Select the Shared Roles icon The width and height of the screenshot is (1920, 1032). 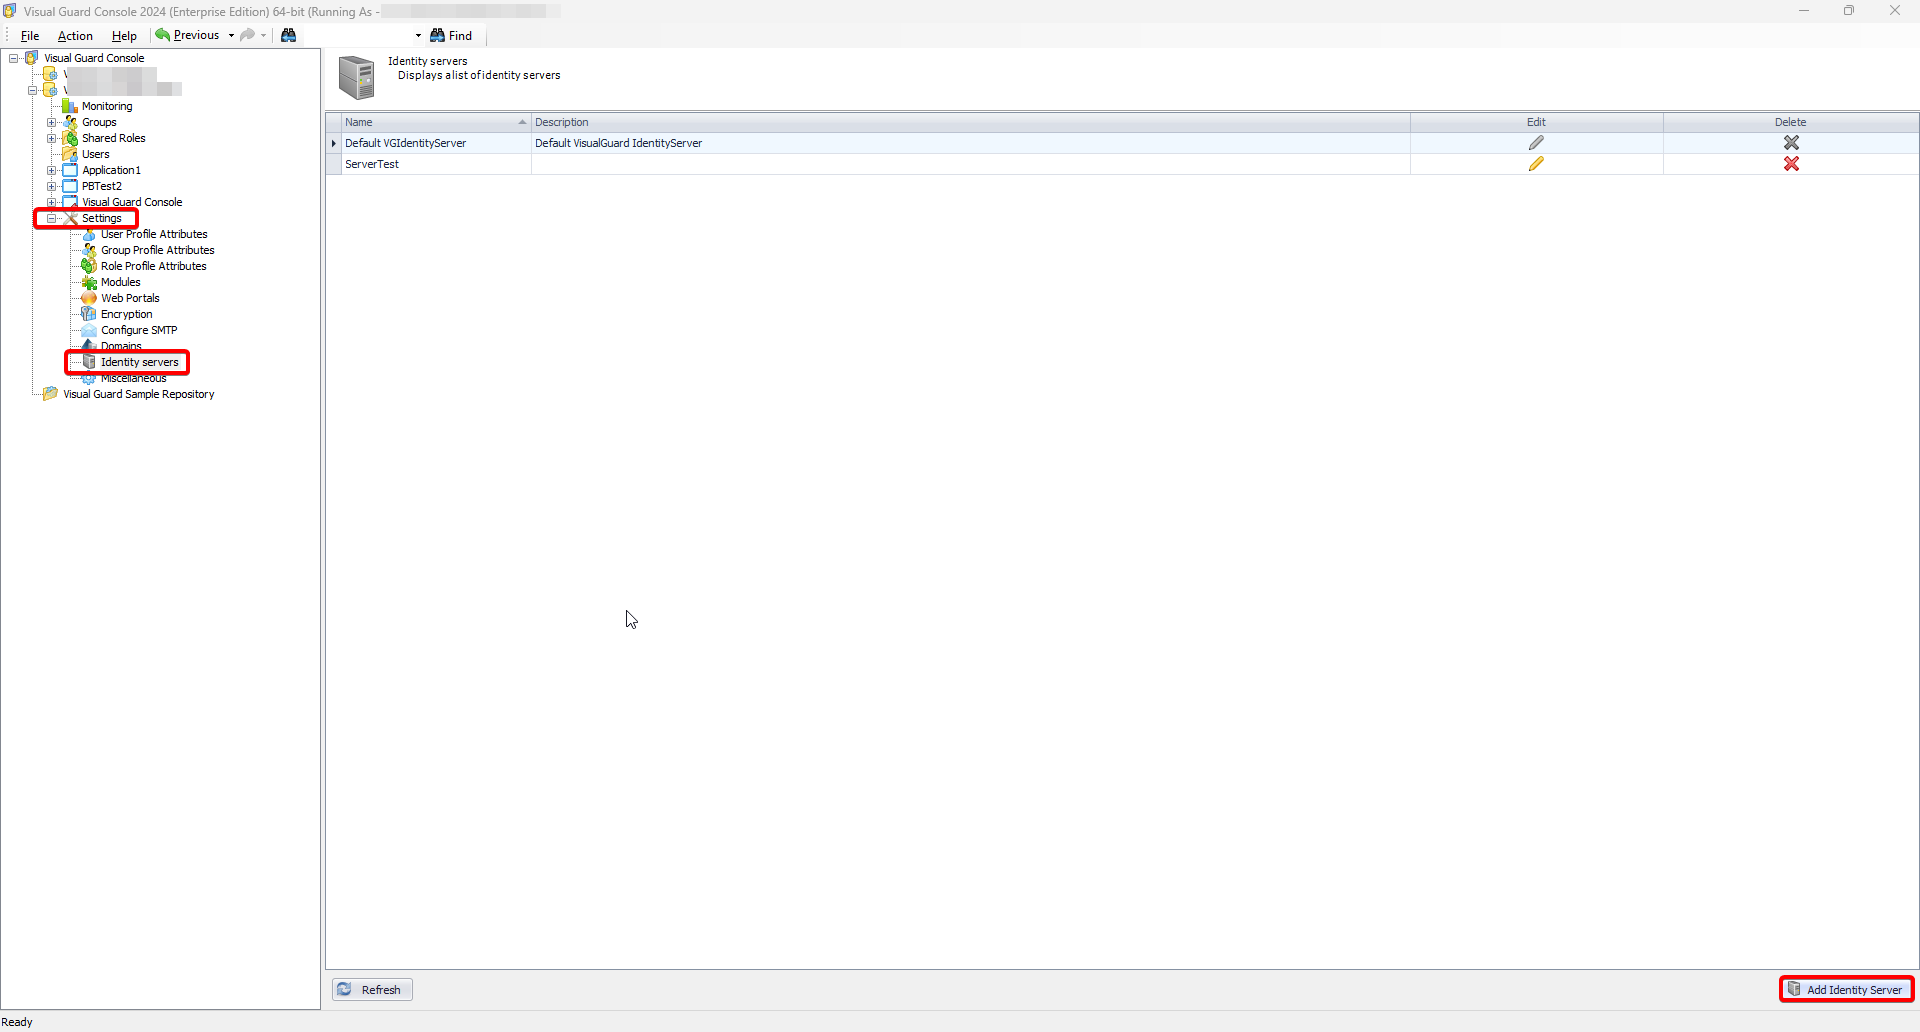70,138
